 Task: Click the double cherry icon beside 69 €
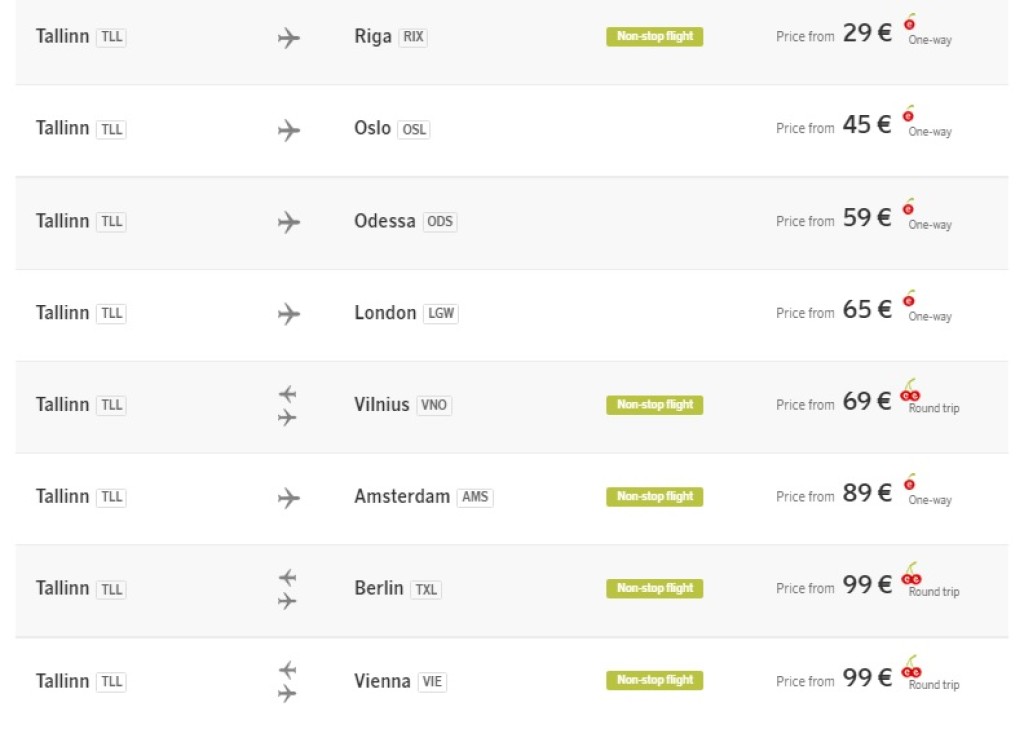click(910, 391)
